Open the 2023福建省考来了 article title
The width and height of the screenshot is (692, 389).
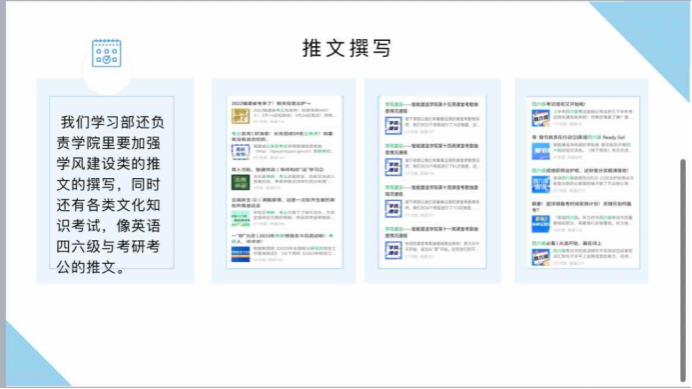click(271, 103)
